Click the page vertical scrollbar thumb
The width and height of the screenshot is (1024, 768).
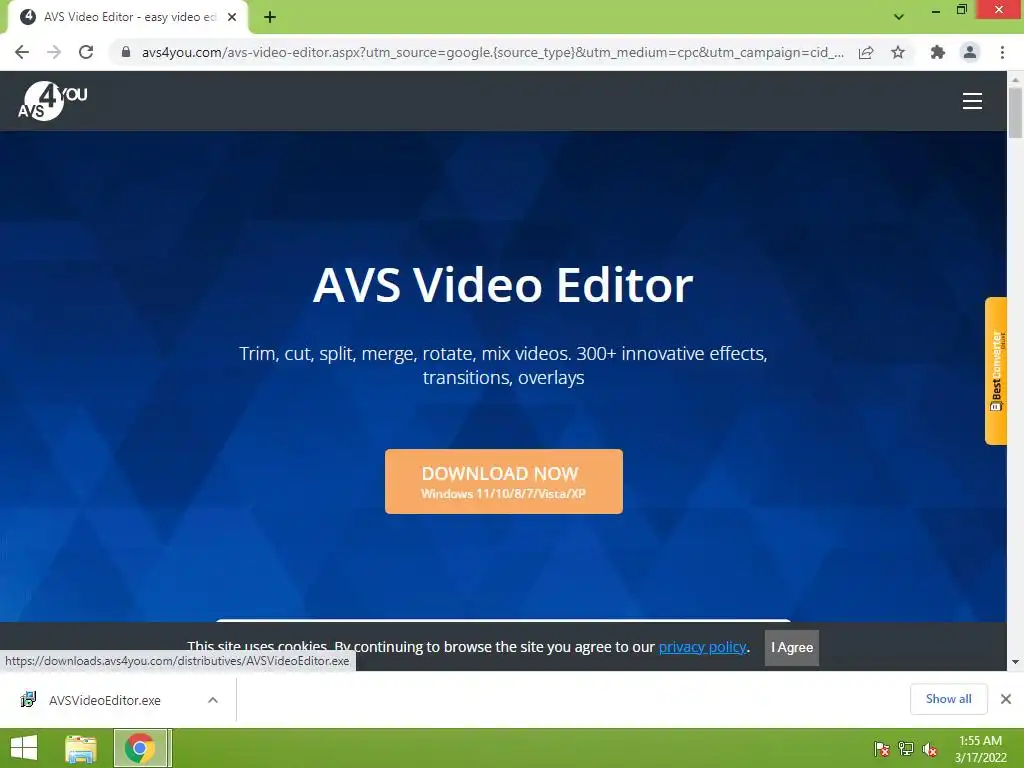point(1015,112)
